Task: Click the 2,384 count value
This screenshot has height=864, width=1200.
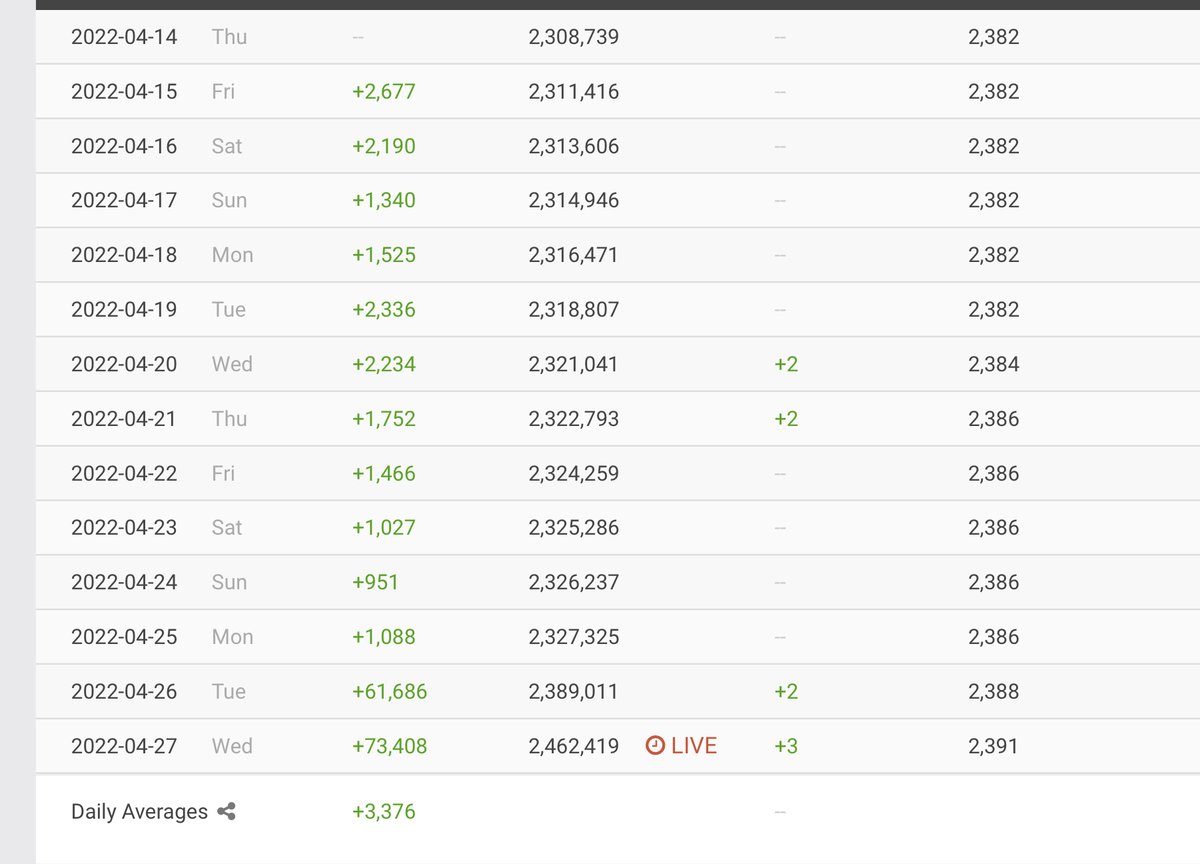Action: click(x=994, y=364)
